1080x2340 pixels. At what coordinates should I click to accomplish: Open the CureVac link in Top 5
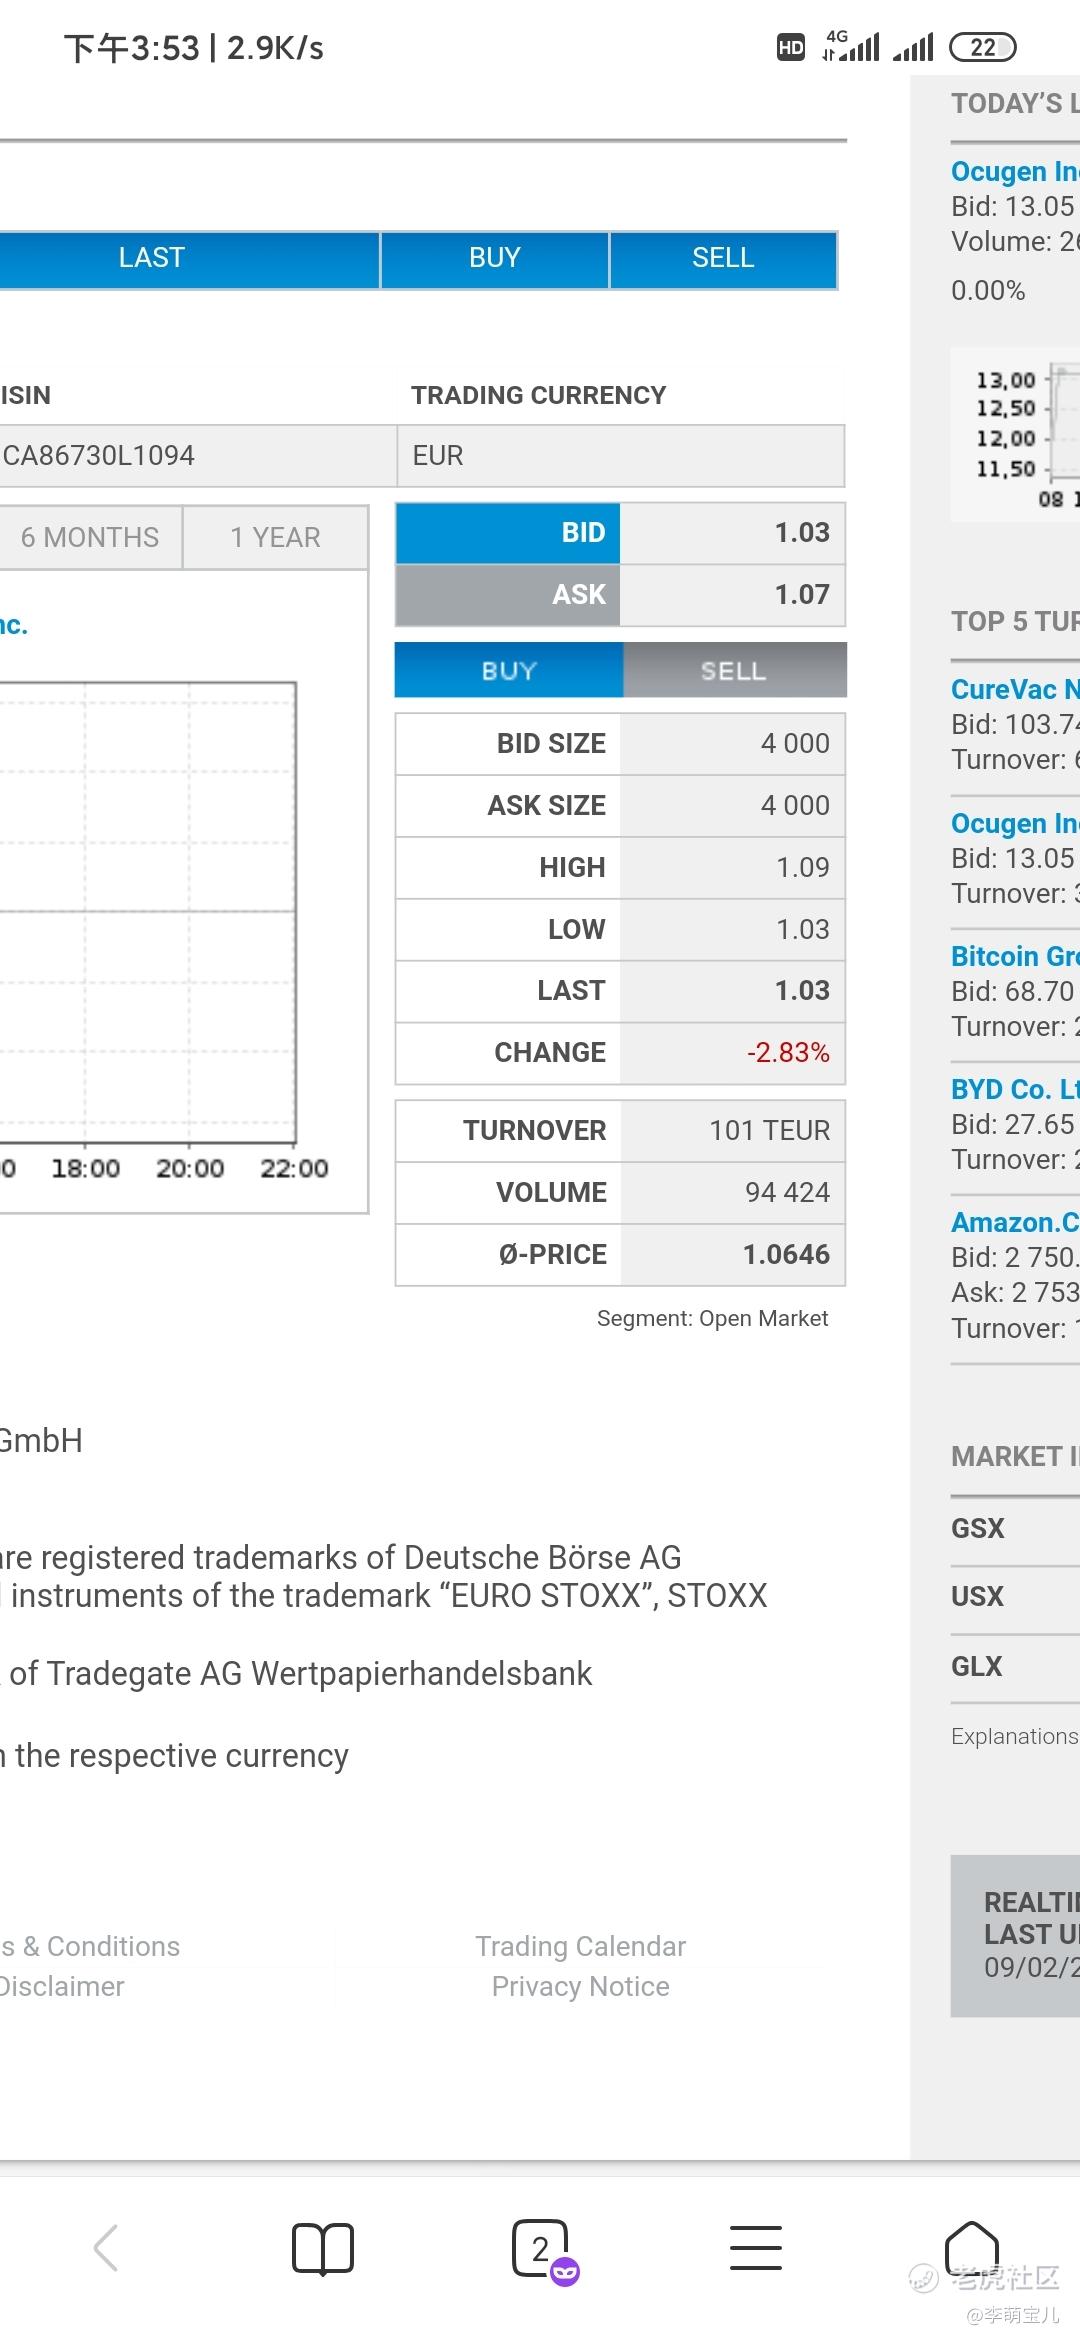1015,689
